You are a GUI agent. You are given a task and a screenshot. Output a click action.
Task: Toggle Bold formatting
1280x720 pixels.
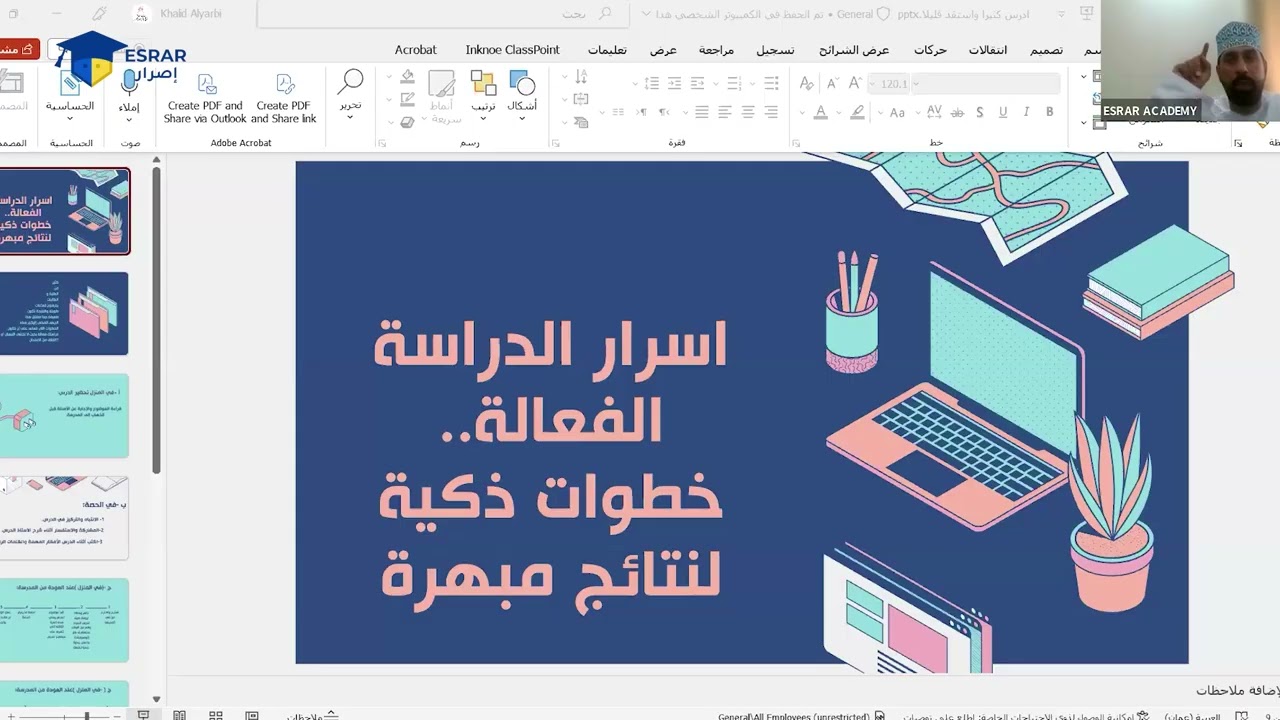(x=1049, y=112)
